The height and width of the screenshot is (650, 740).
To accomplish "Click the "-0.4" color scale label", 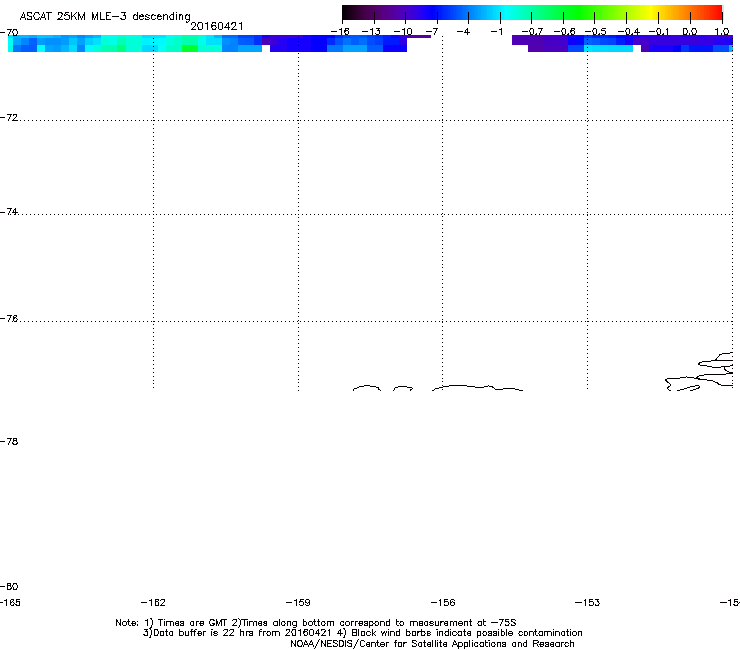I will (x=629, y=32).
